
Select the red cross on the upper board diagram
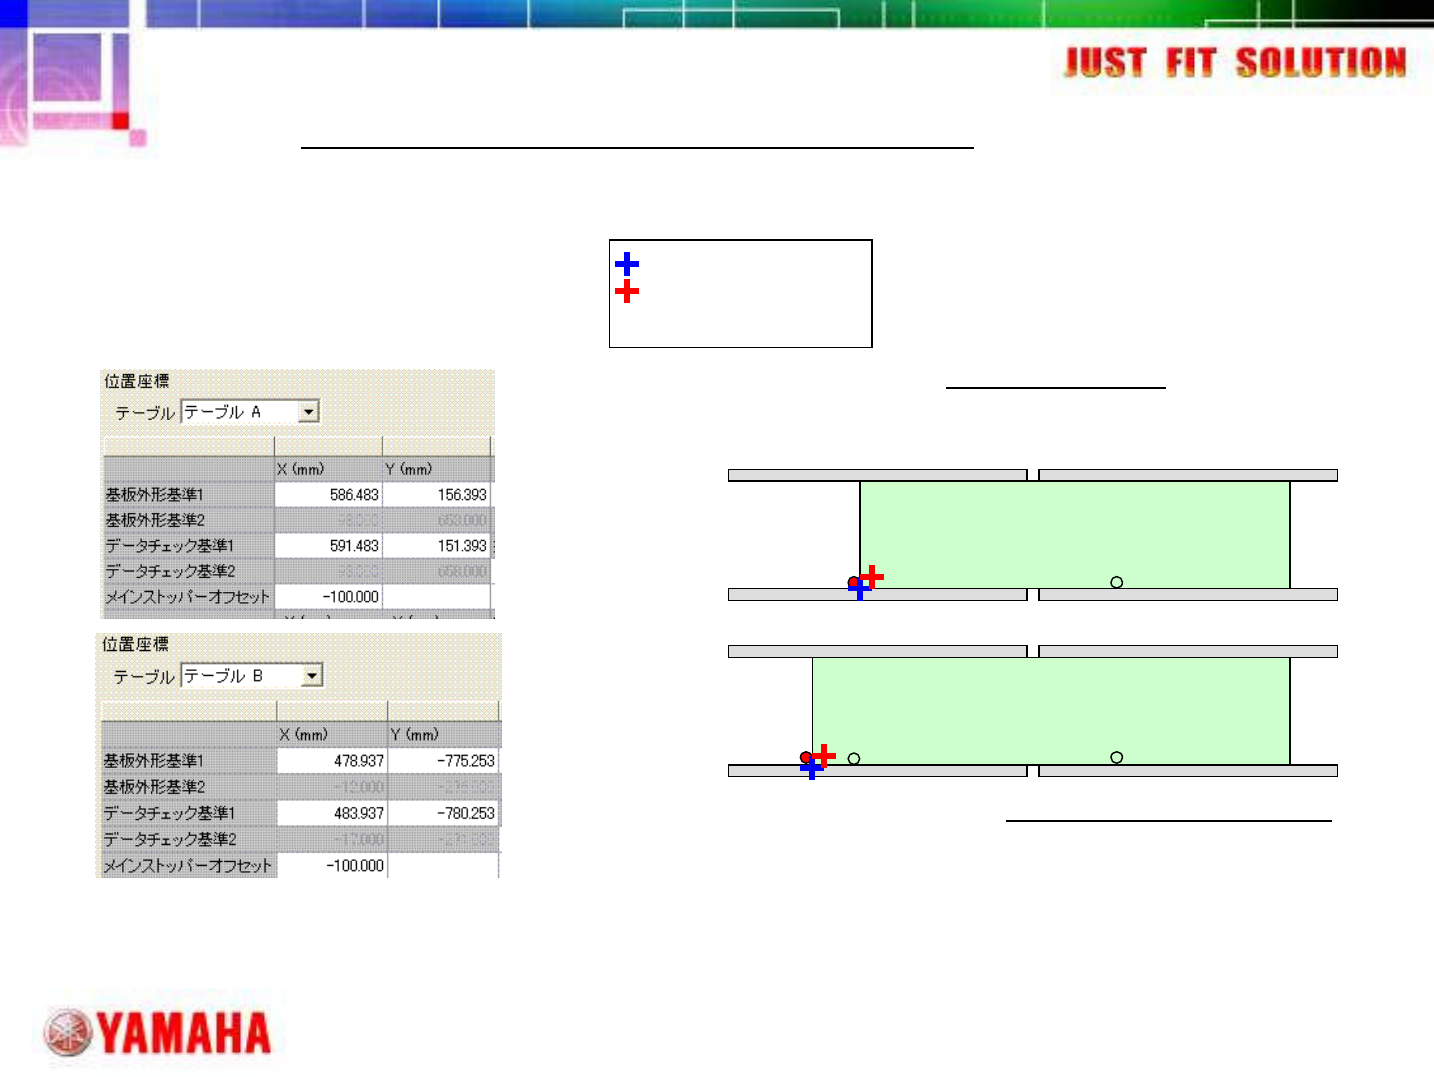coord(873,576)
